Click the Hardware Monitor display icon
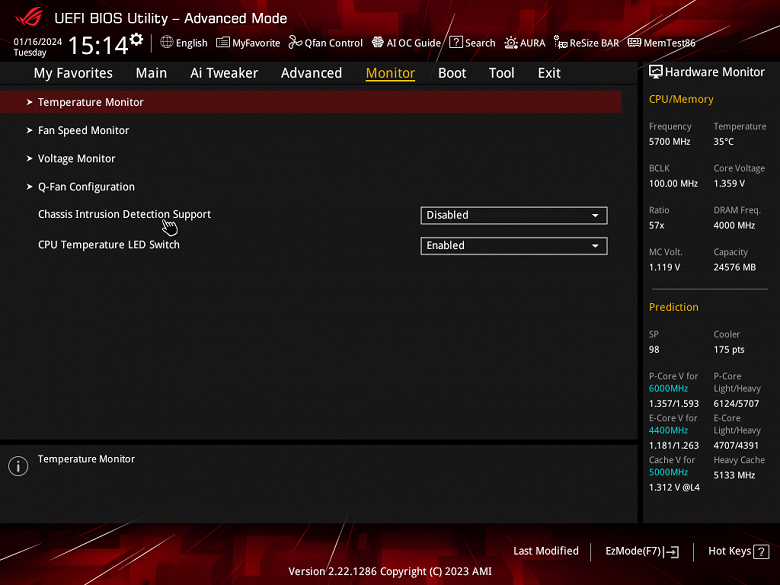 click(656, 72)
